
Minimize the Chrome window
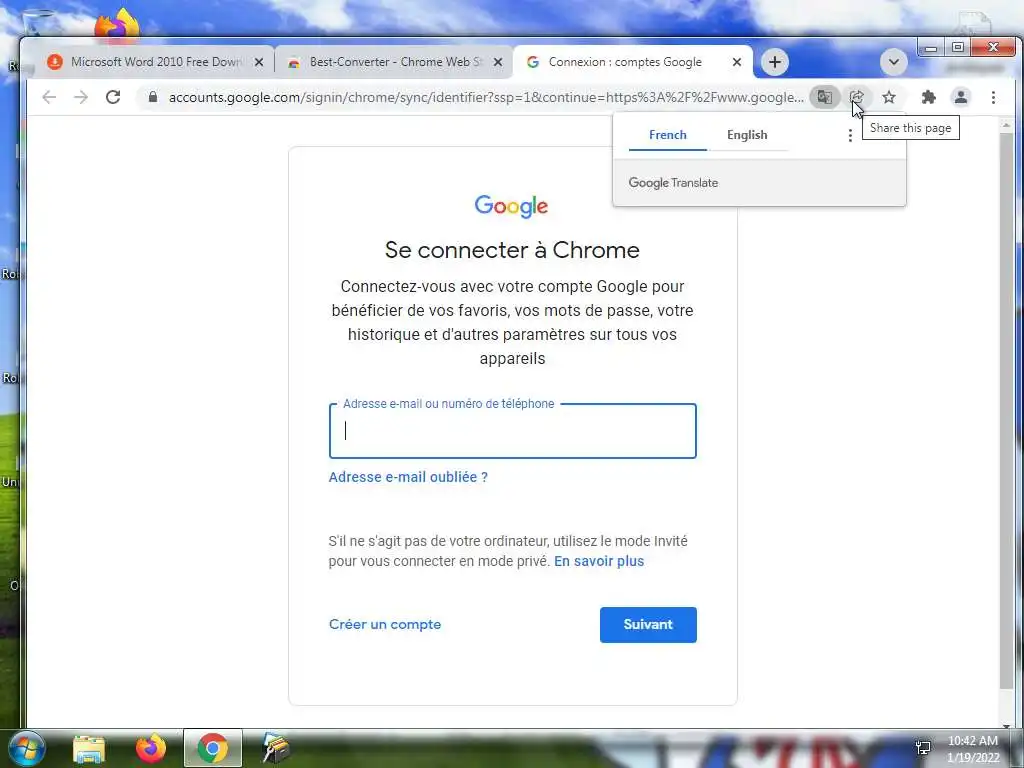pyautogui.click(x=931, y=48)
